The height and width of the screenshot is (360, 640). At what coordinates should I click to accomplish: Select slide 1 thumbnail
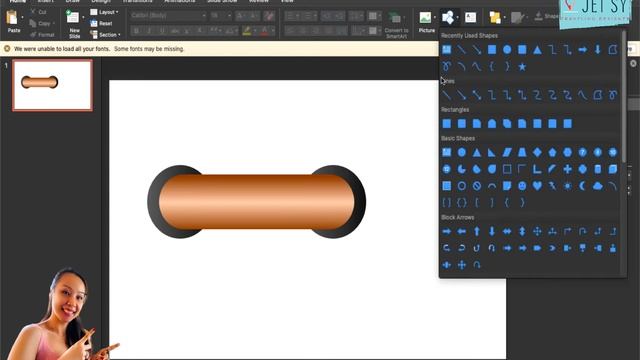click(52, 85)
